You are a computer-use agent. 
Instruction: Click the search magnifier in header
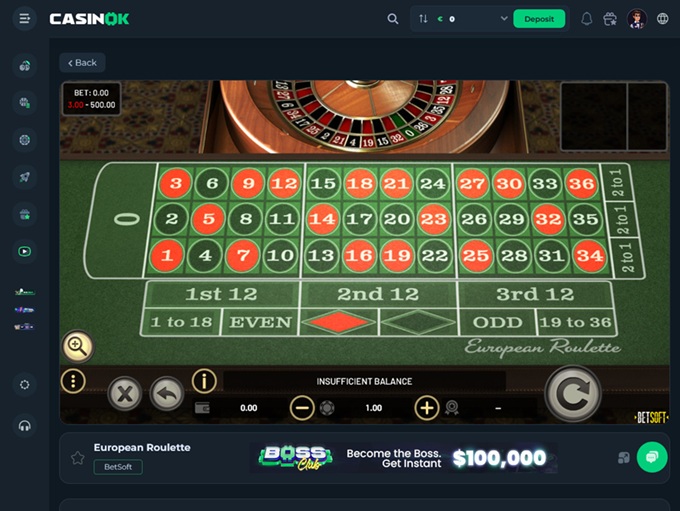point(392,19)
